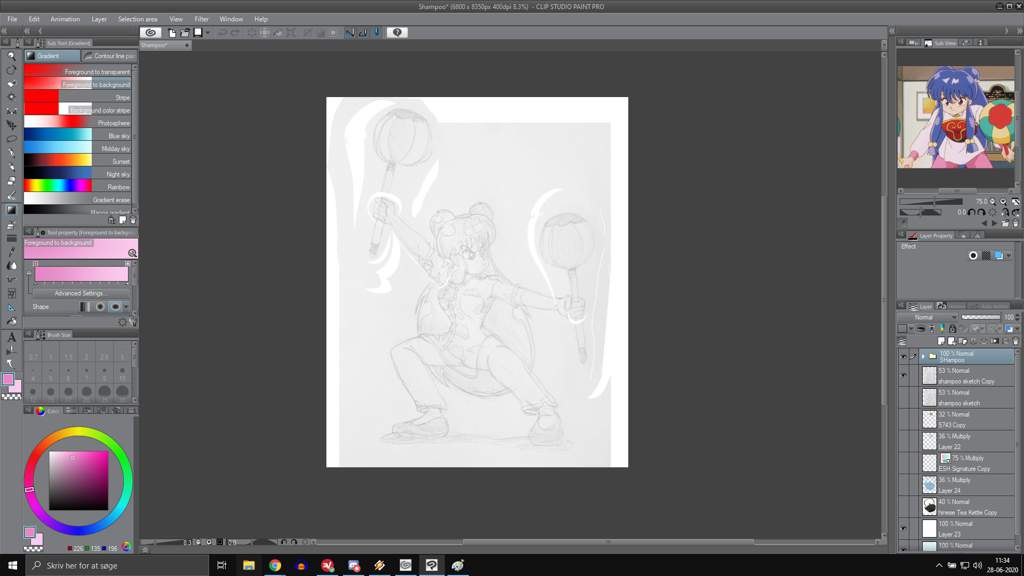Show hidden system tray icons

tap(938, 565)
